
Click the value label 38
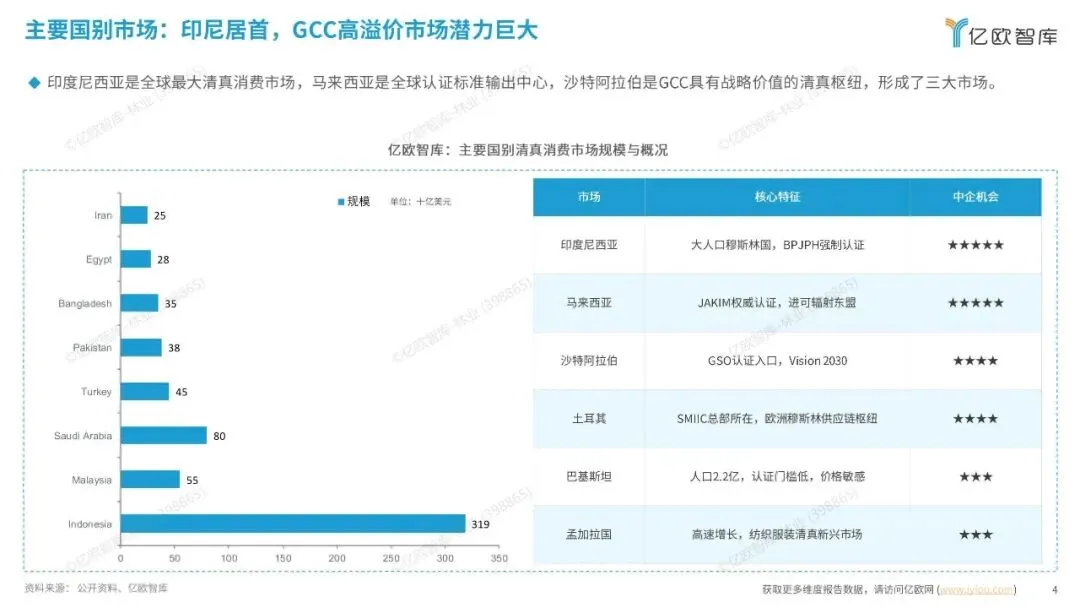[174, 348]
